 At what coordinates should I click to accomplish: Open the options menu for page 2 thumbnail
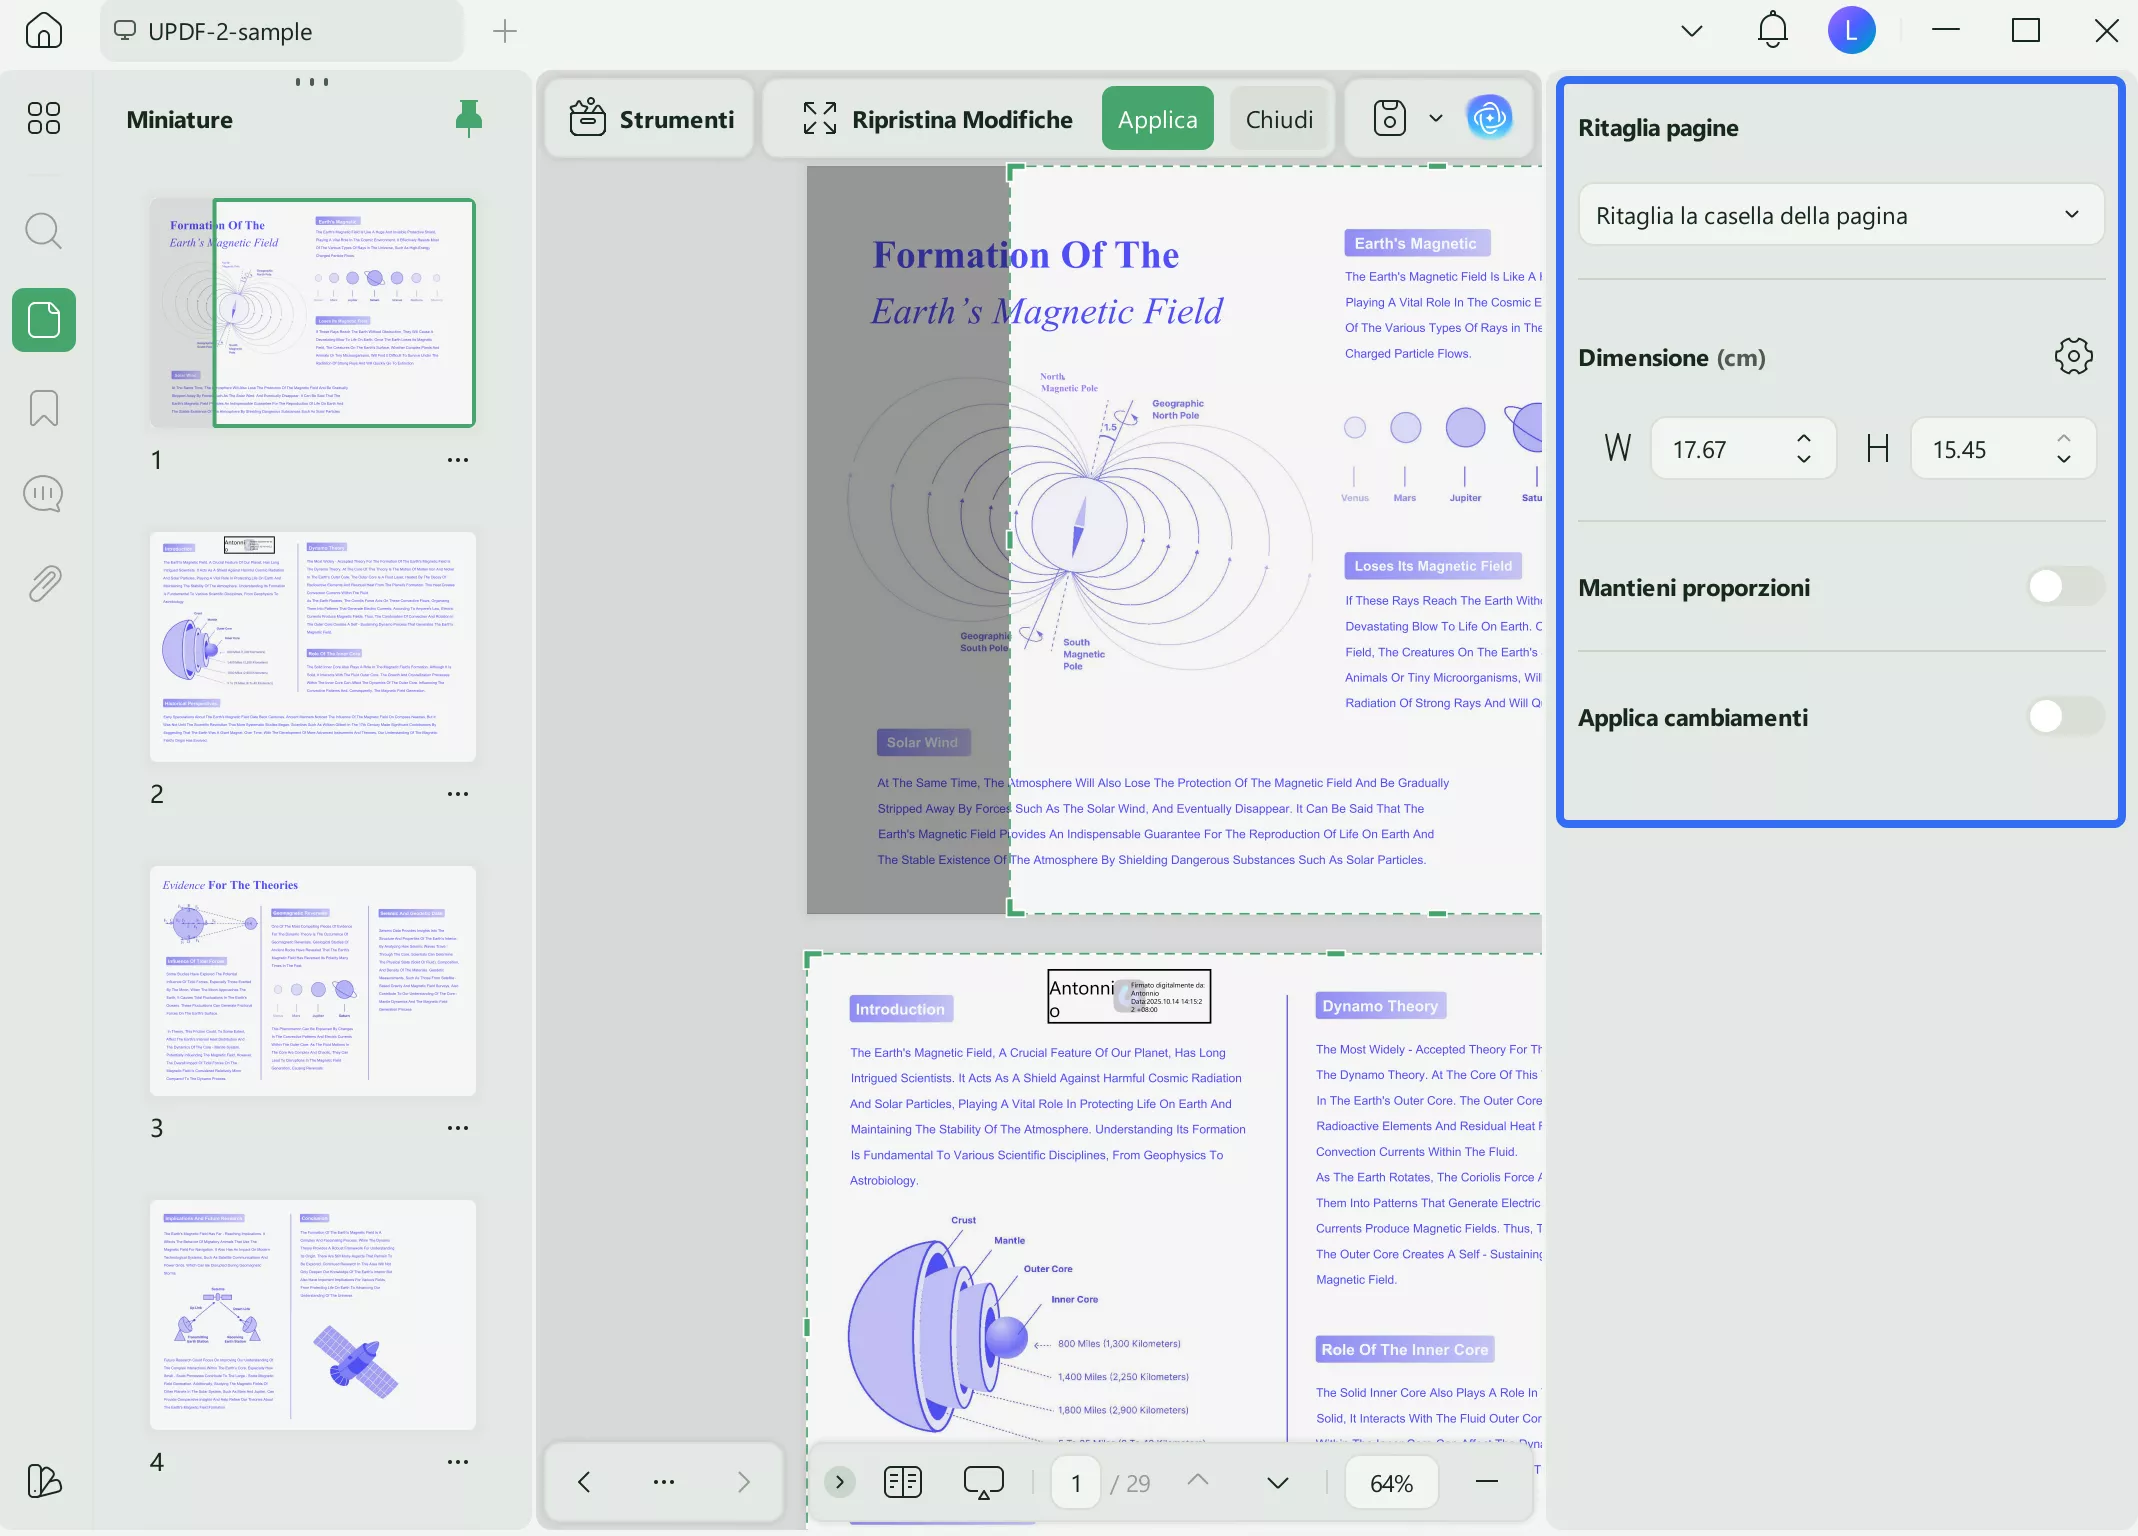click(458, 793)
